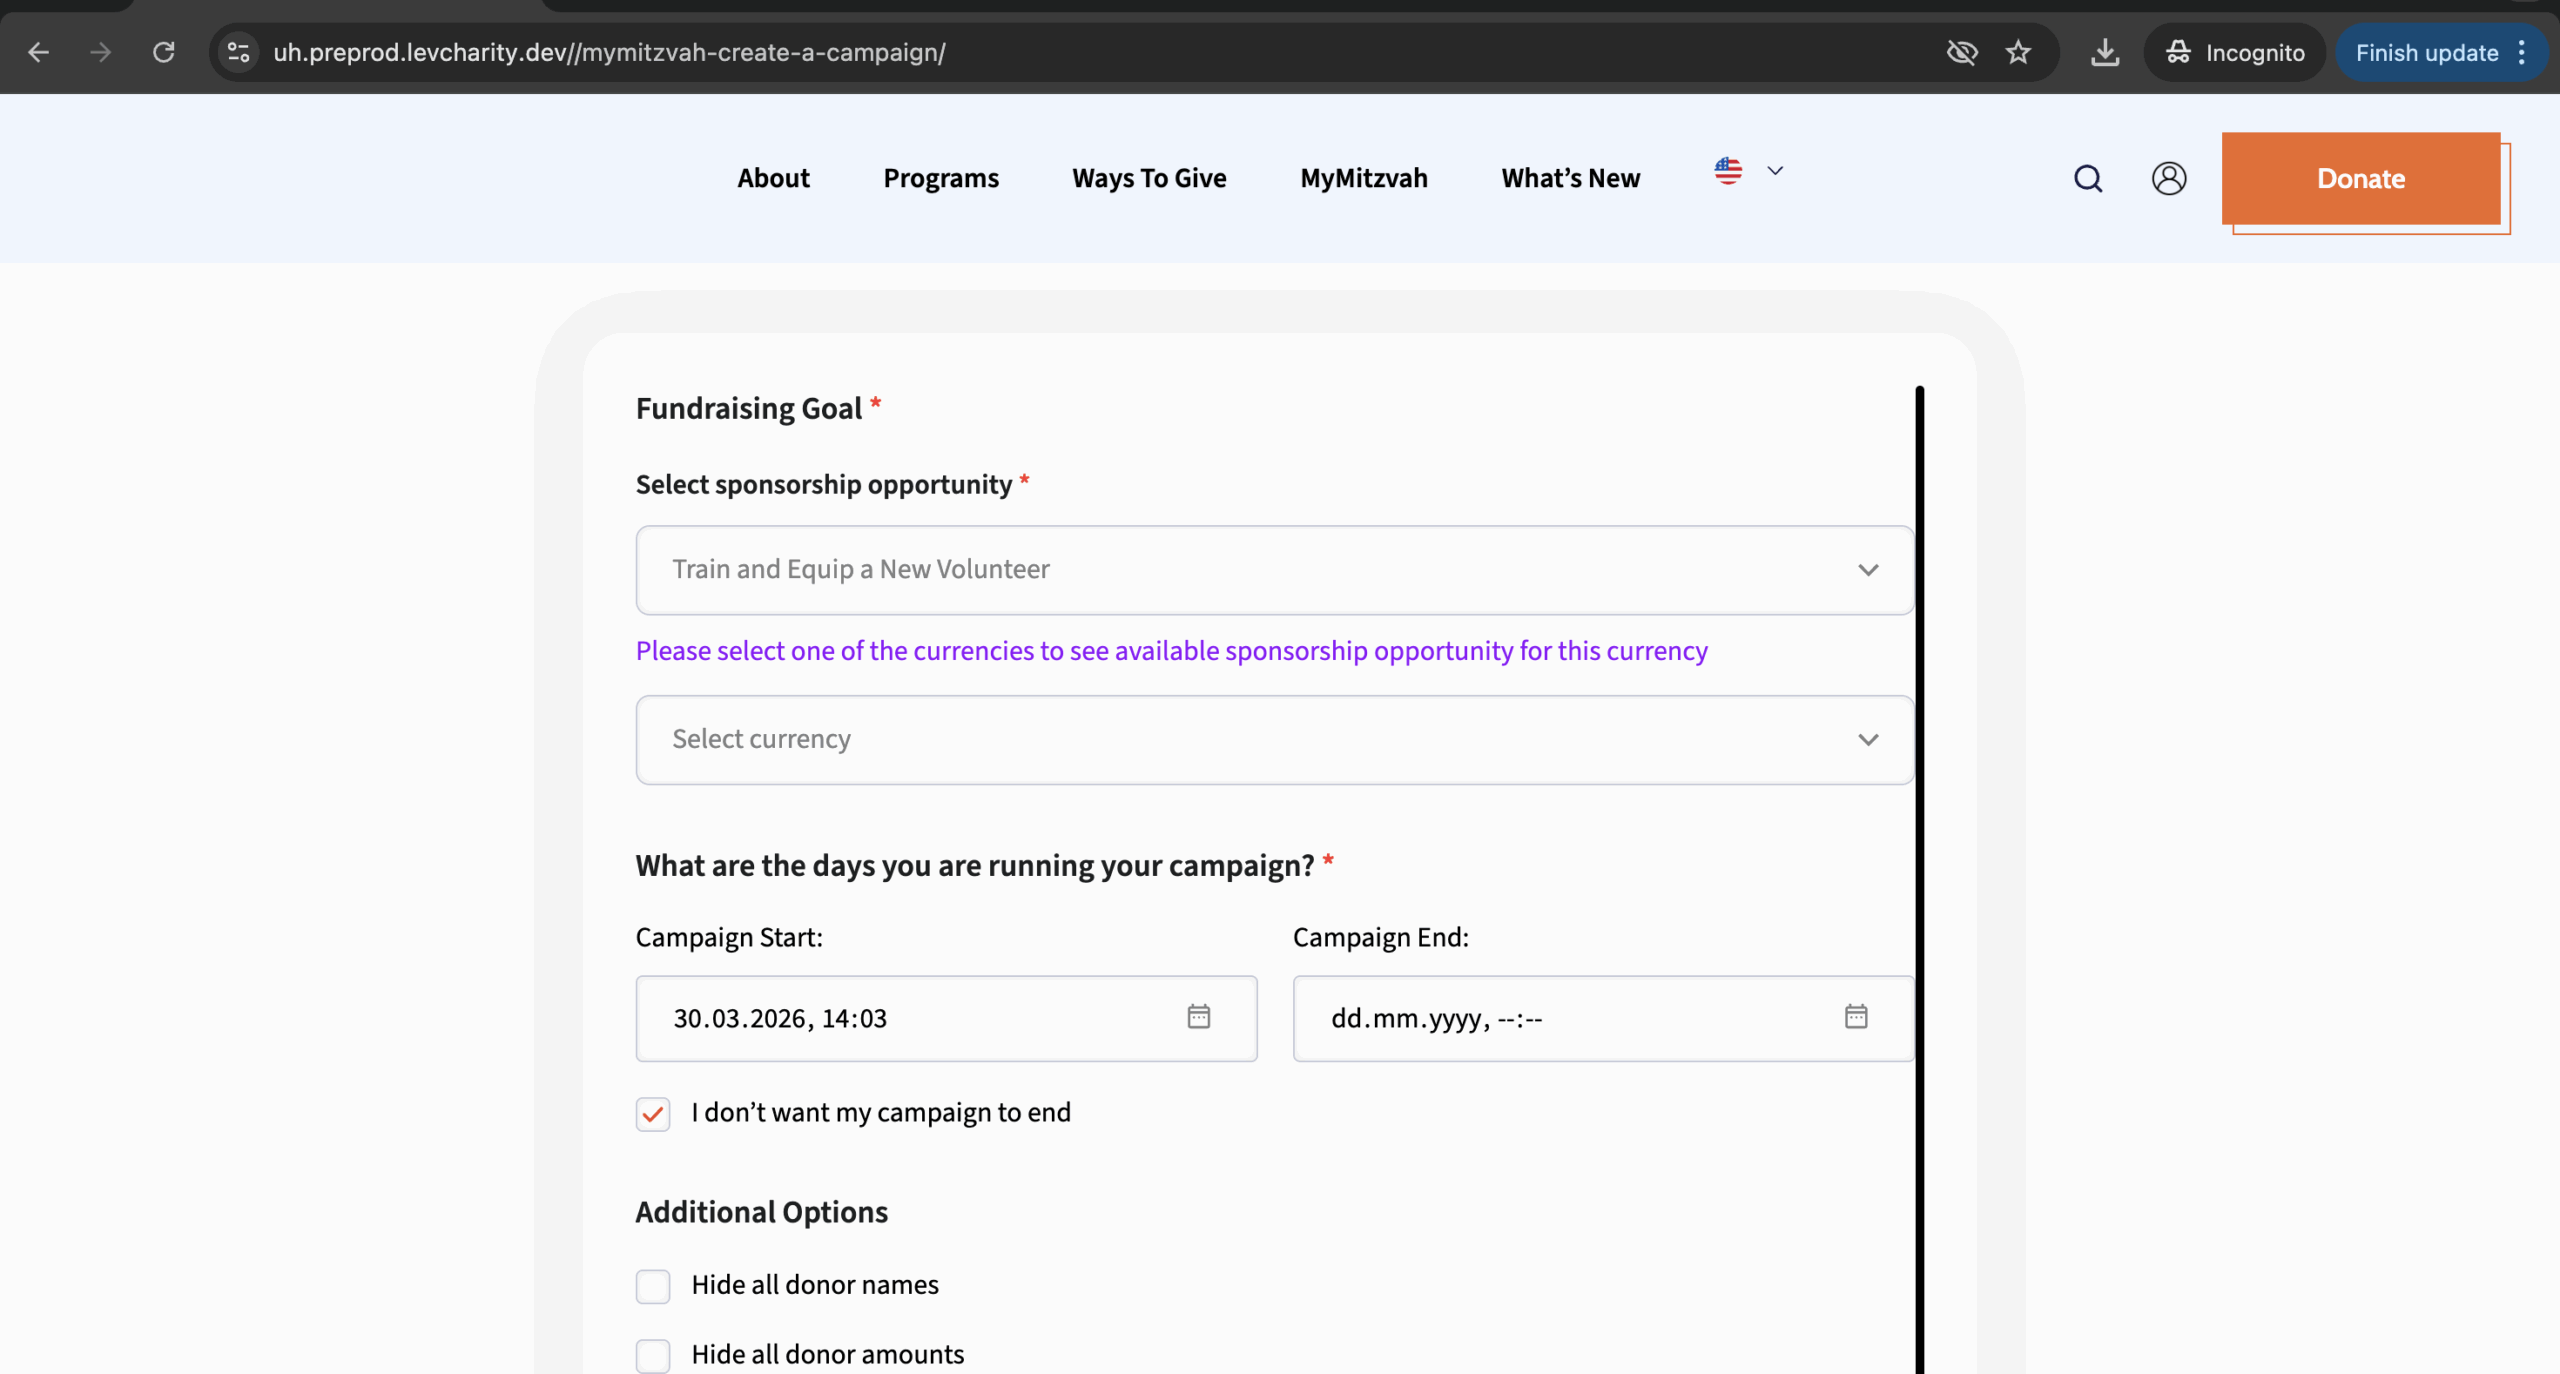Open the sponsorship opportunity dropdown
The width and height of the screenshot is (2560, 1374).
[1274, 570]
